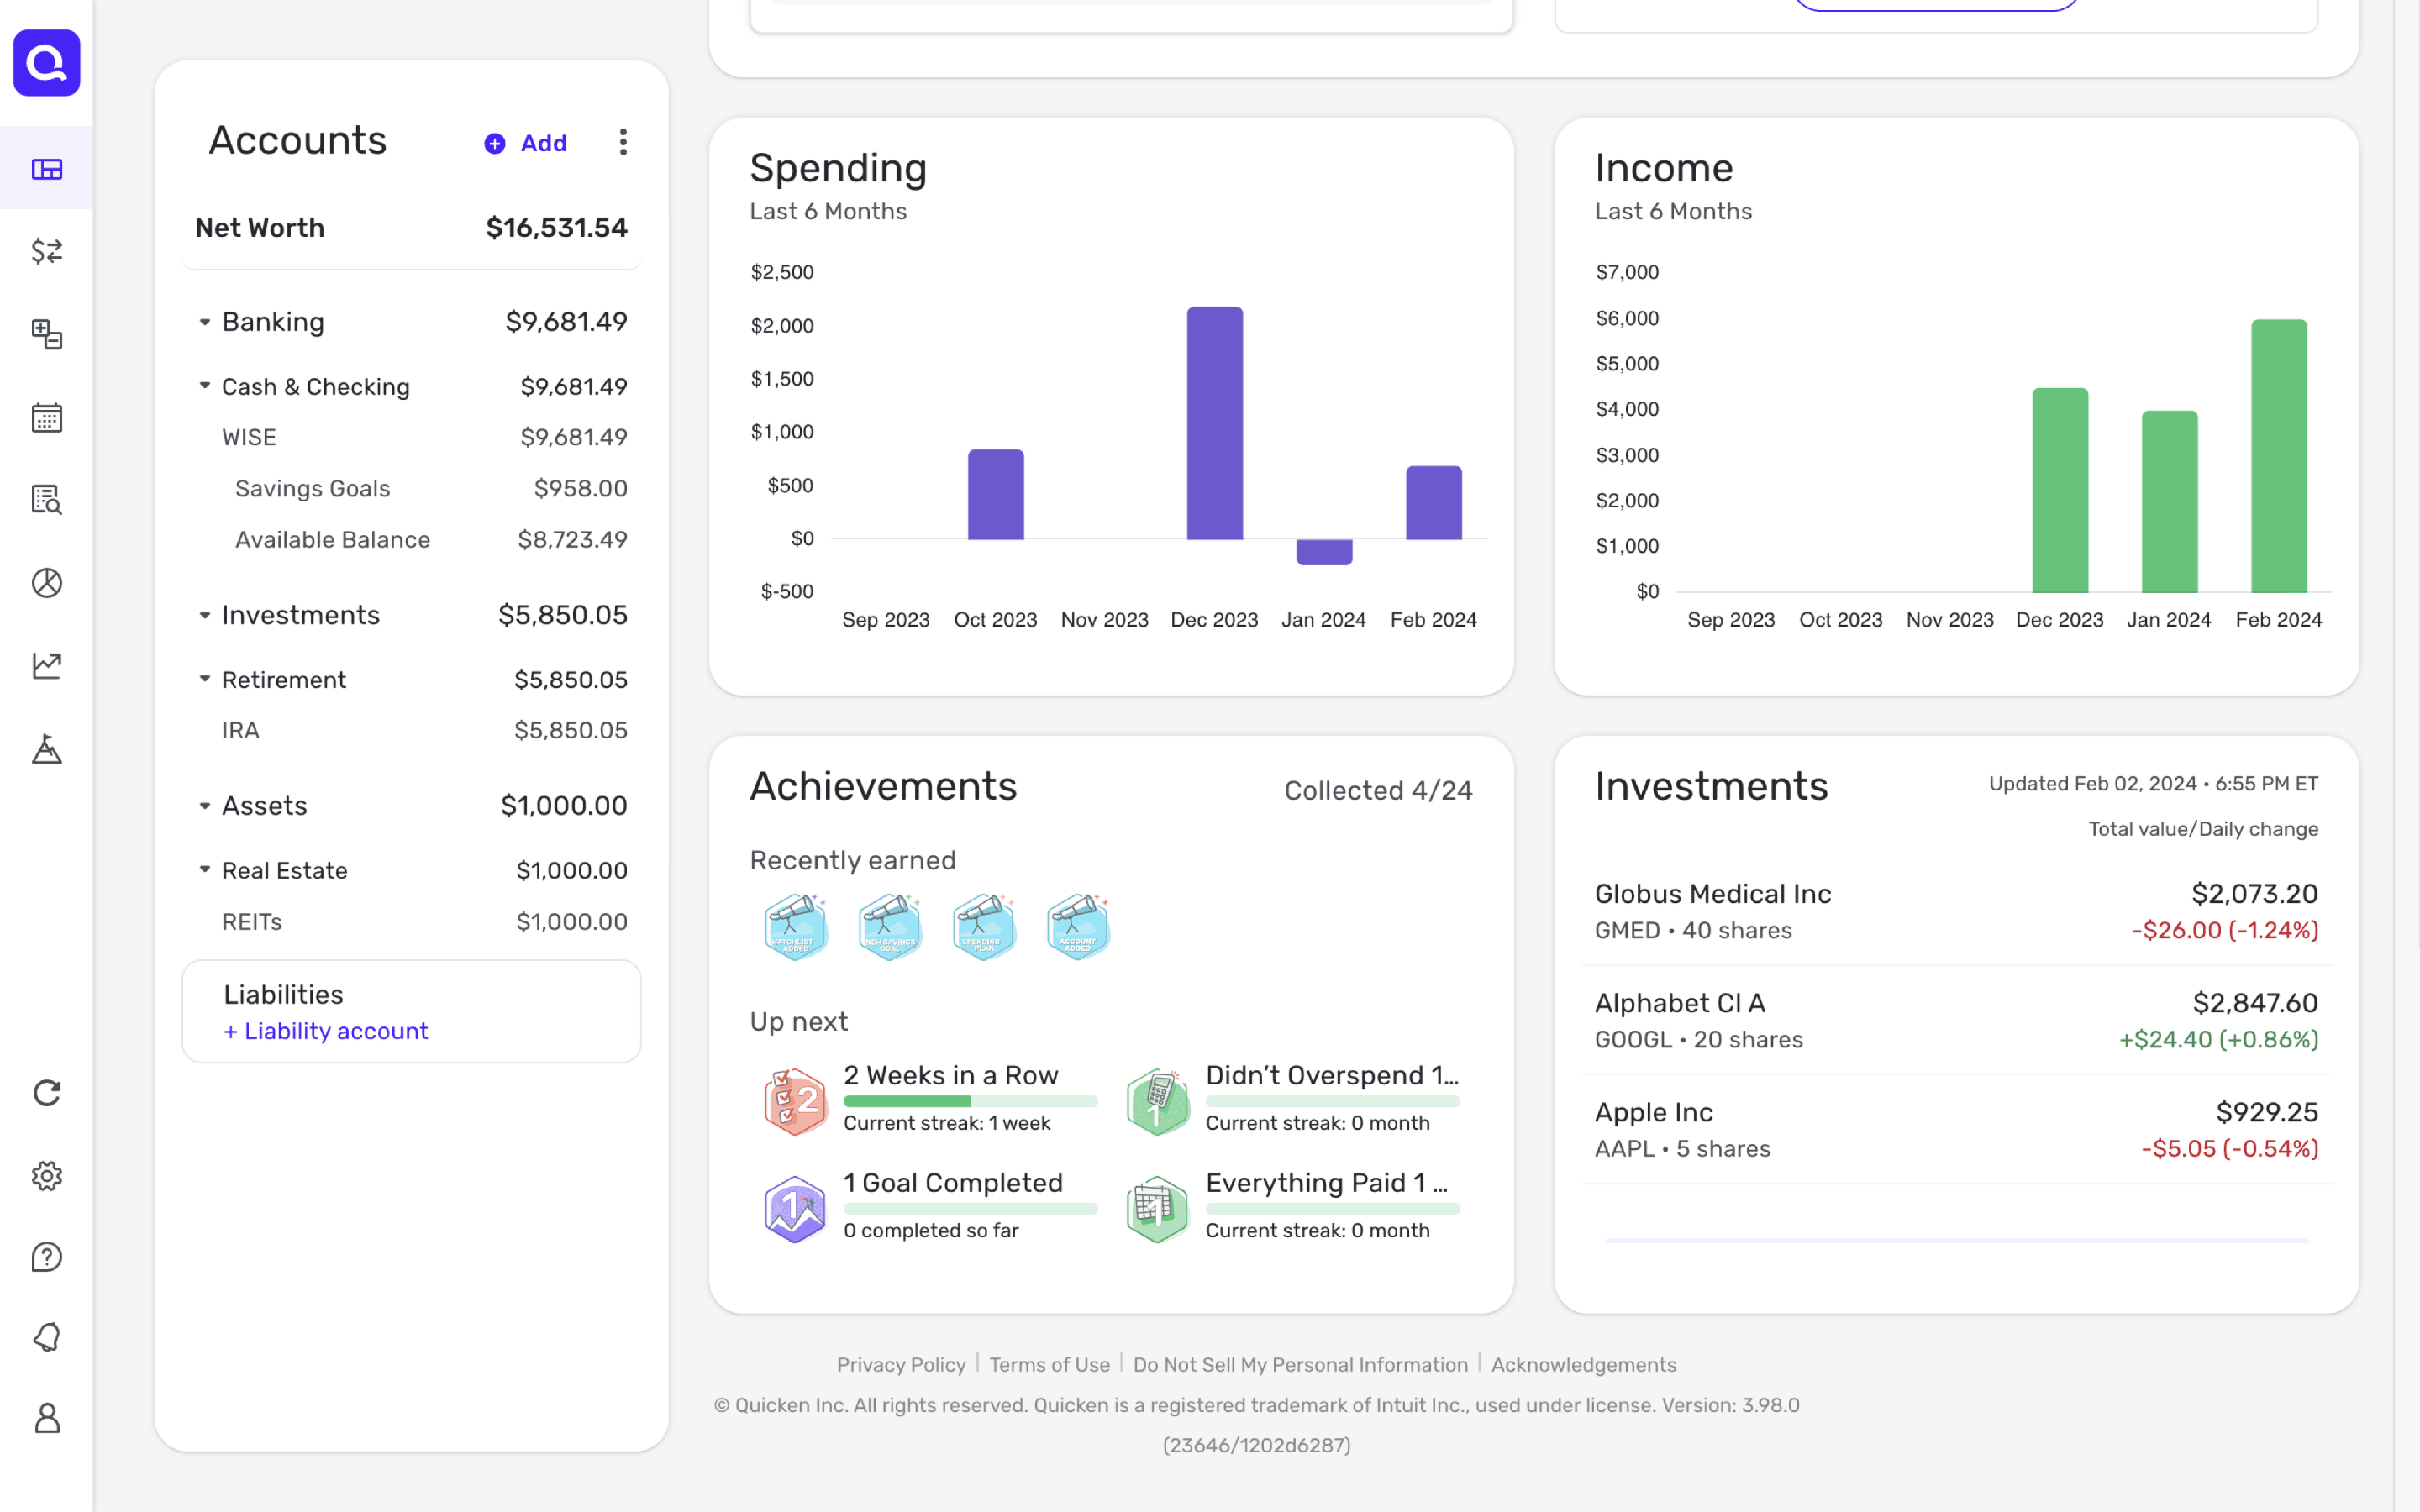Open the Bills calendar in the sidebar

[46, 417]
